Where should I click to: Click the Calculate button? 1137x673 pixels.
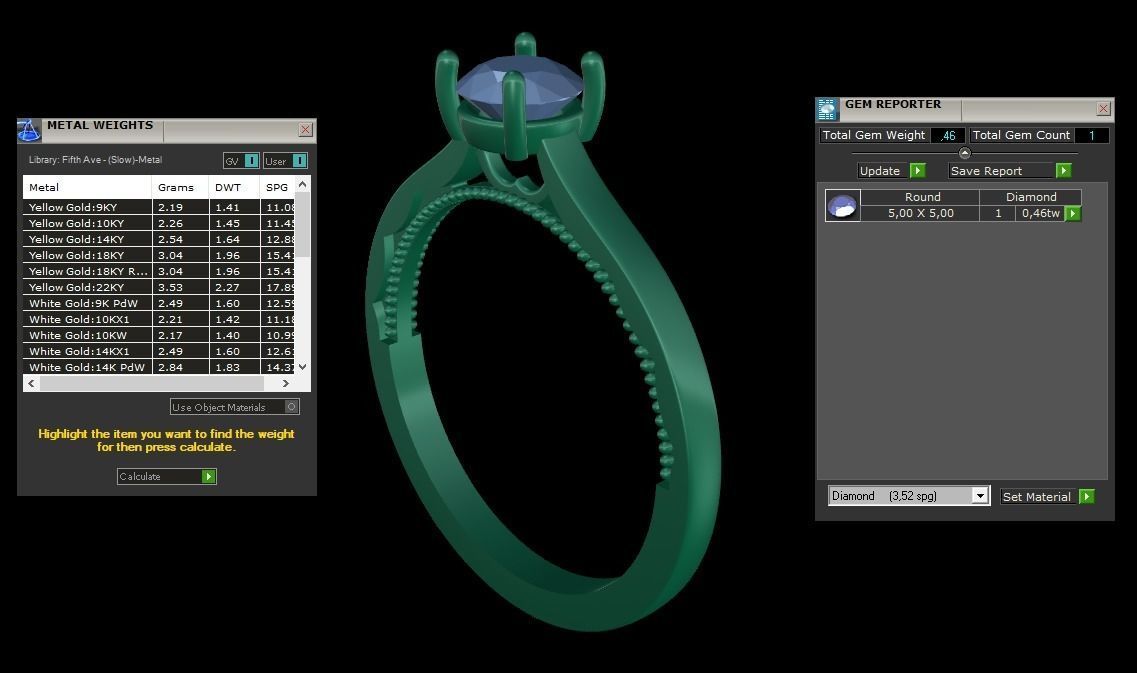pos(167,476)
